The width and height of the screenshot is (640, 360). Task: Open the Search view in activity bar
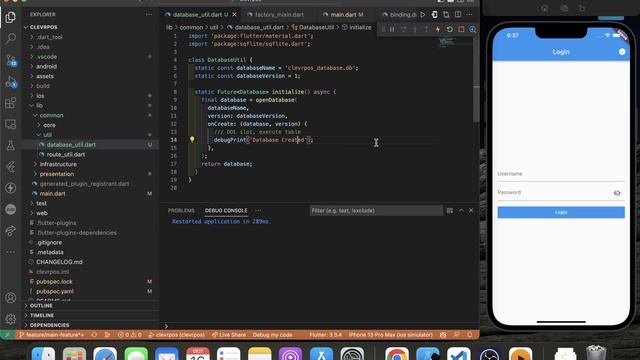(x=11, y=39)
